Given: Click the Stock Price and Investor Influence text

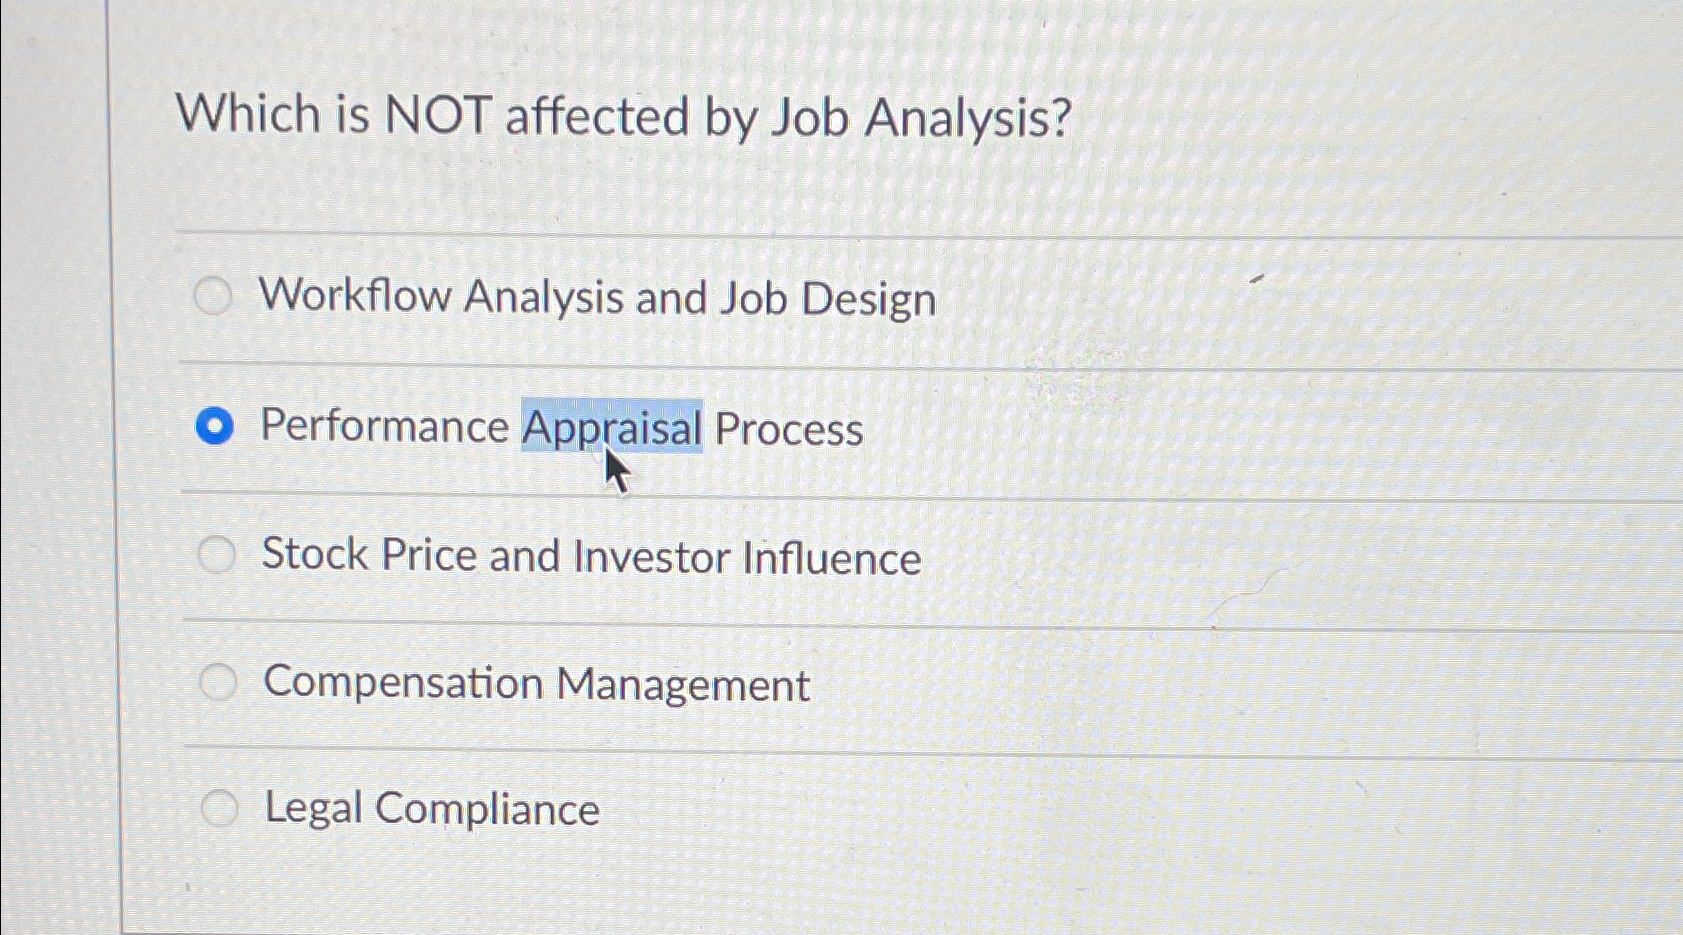Looking at the screenshot, I should (590, 557).
